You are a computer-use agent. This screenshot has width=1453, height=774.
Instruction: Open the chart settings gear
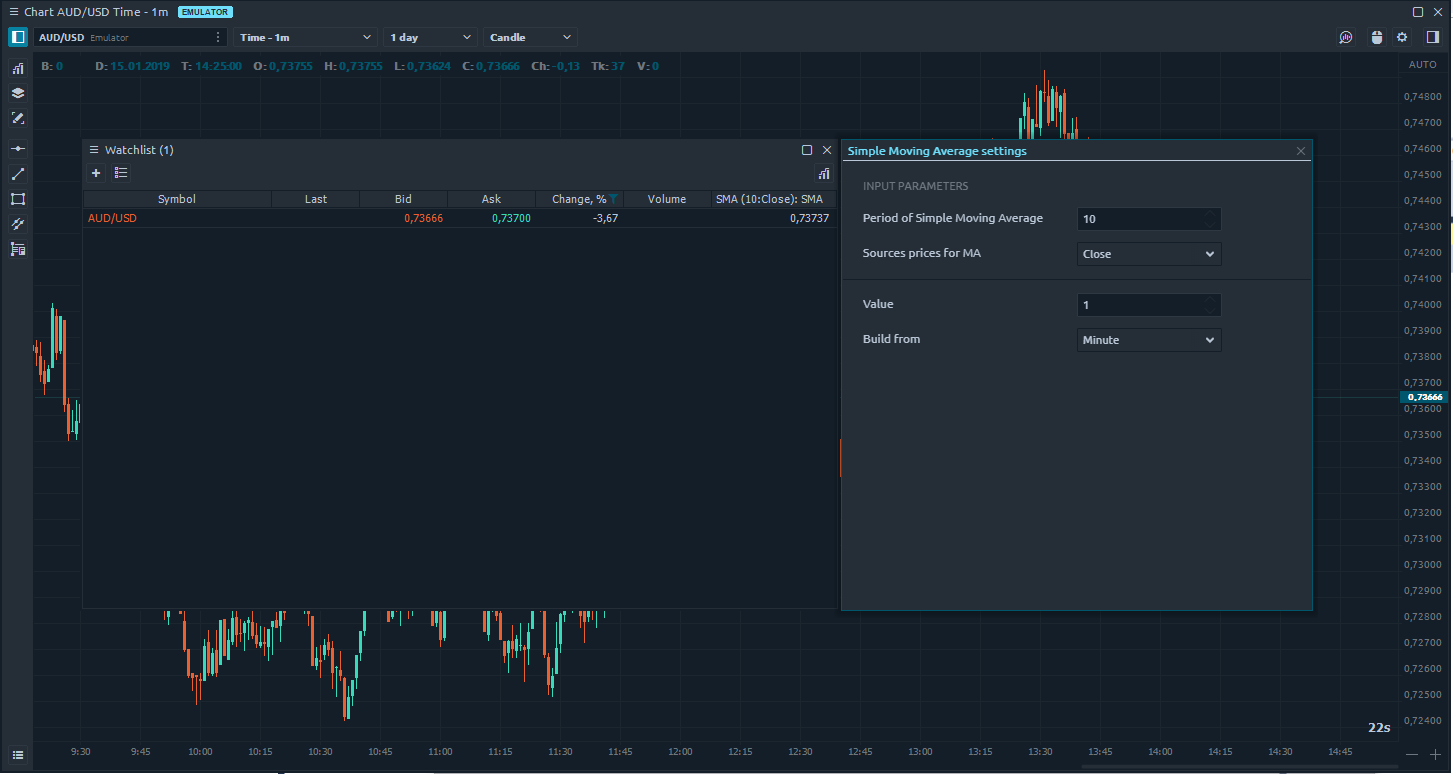point(1402,37)
